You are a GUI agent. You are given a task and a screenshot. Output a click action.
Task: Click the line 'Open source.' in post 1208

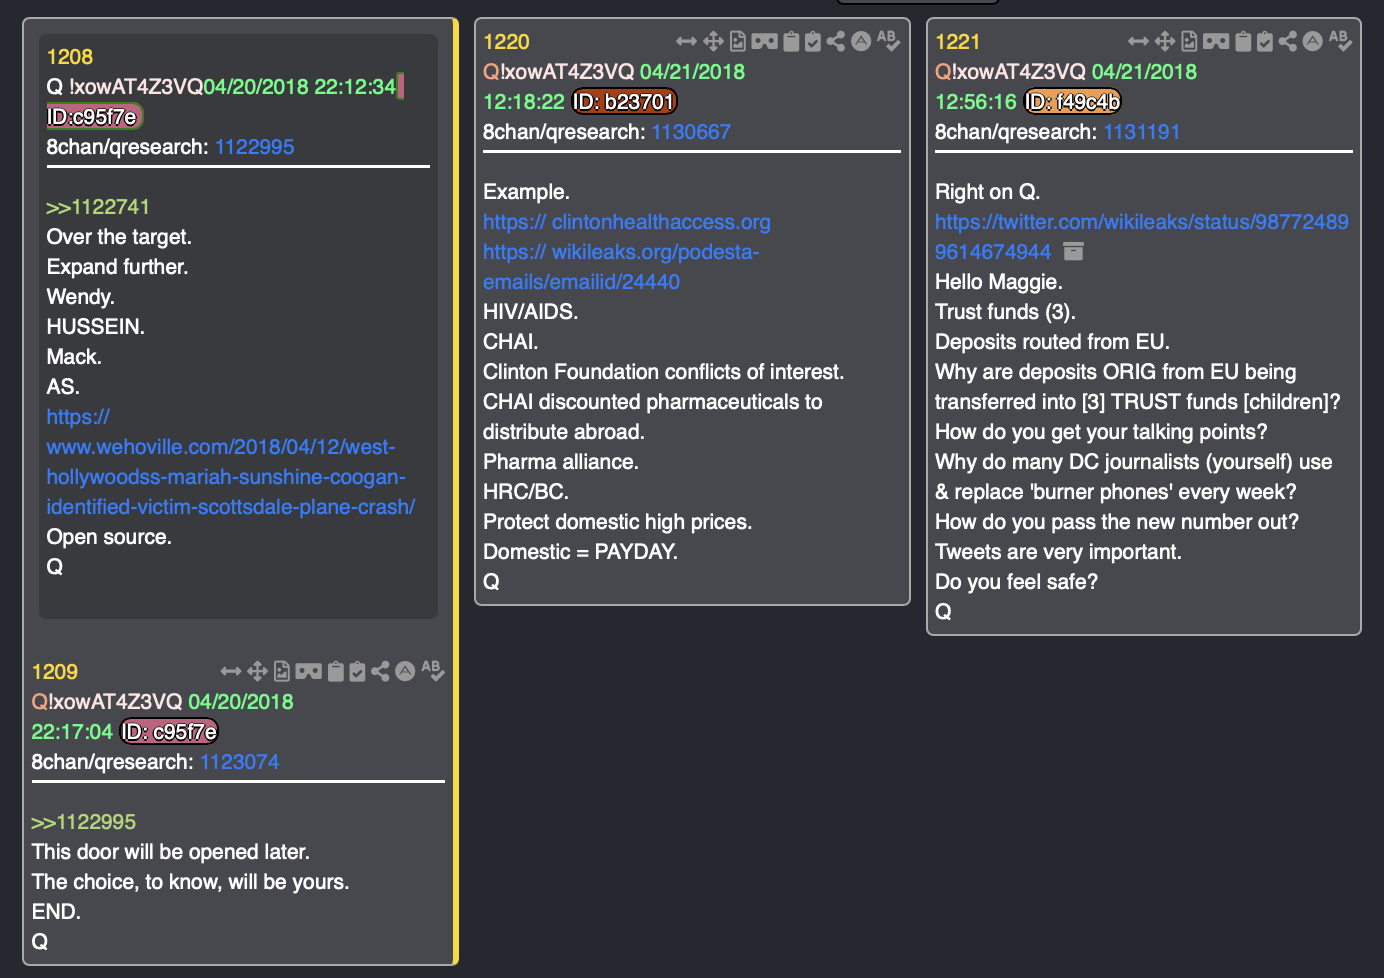[109, 537]
